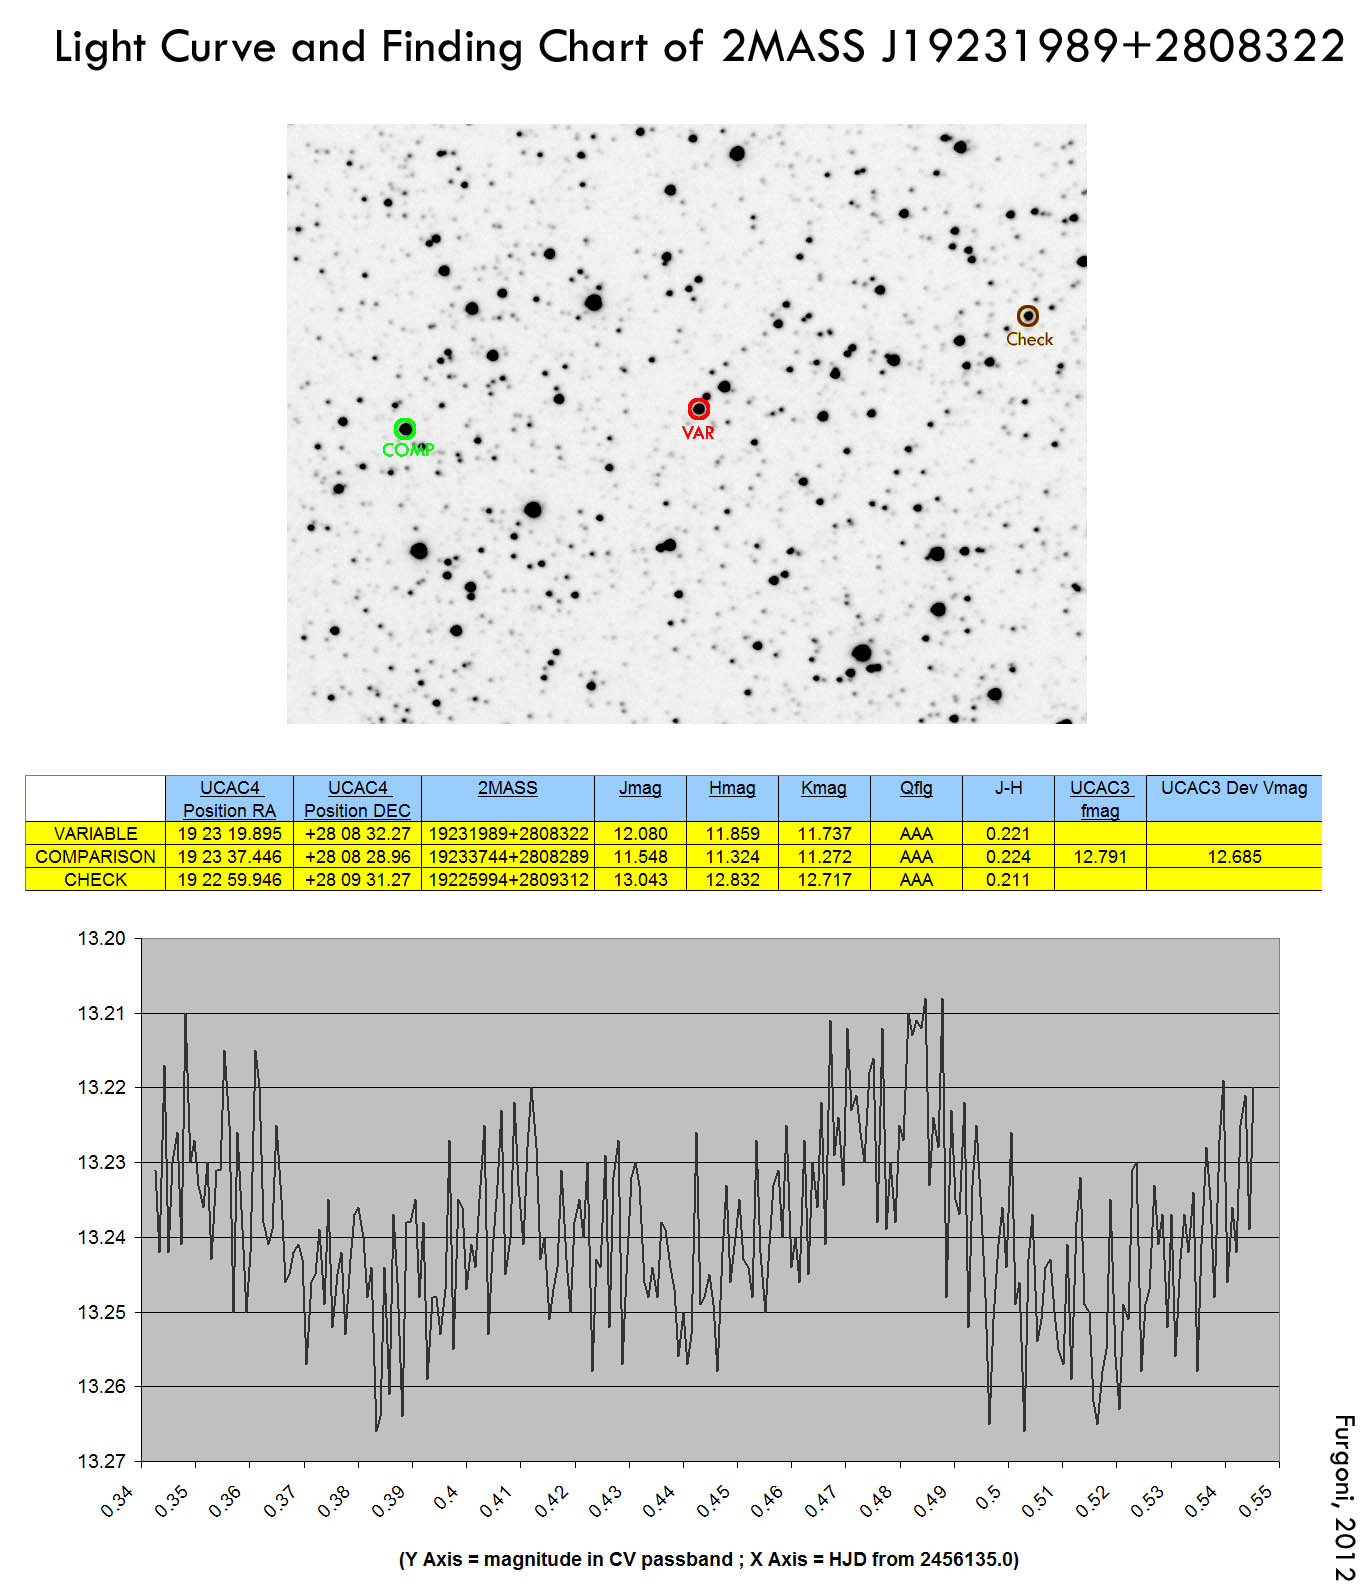Image resolution: width=1365 pixels, height=1591 pixels.
Task: Click the red VAR label
Action: pos(698,433)
